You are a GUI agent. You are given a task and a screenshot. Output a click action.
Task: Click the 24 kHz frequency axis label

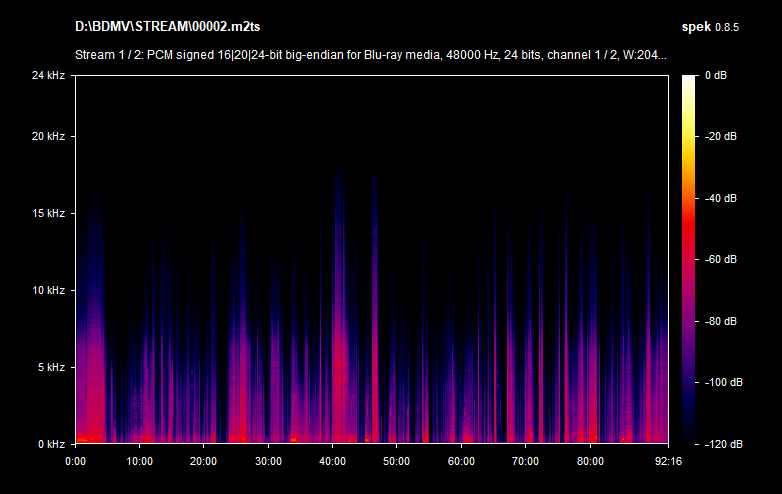pos(47,76)
